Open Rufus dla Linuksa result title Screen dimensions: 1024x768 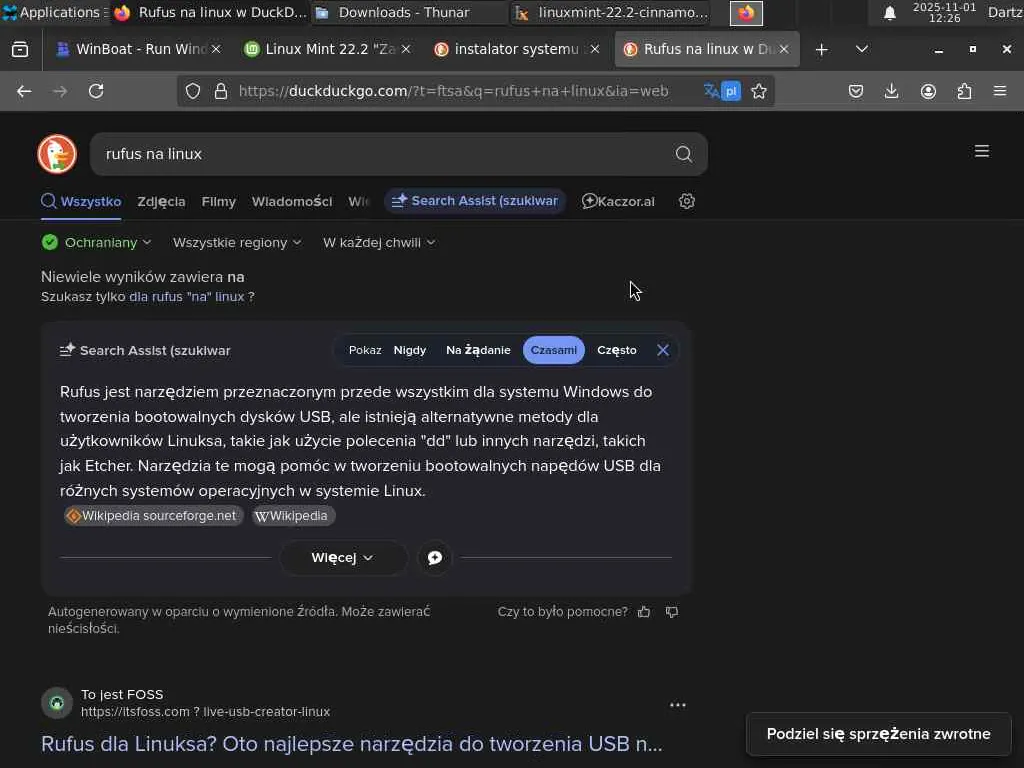click(x=351, y=744)
